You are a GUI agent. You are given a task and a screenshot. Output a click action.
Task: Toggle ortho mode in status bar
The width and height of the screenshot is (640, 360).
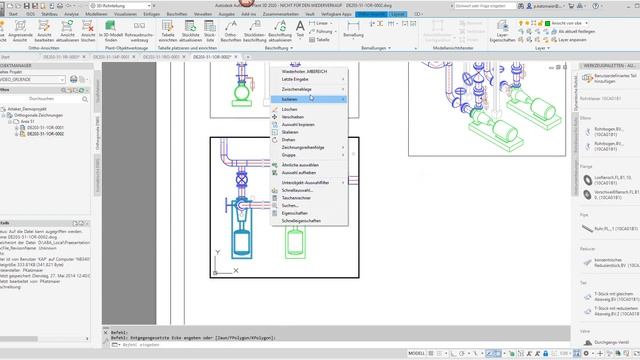(453, 353)
